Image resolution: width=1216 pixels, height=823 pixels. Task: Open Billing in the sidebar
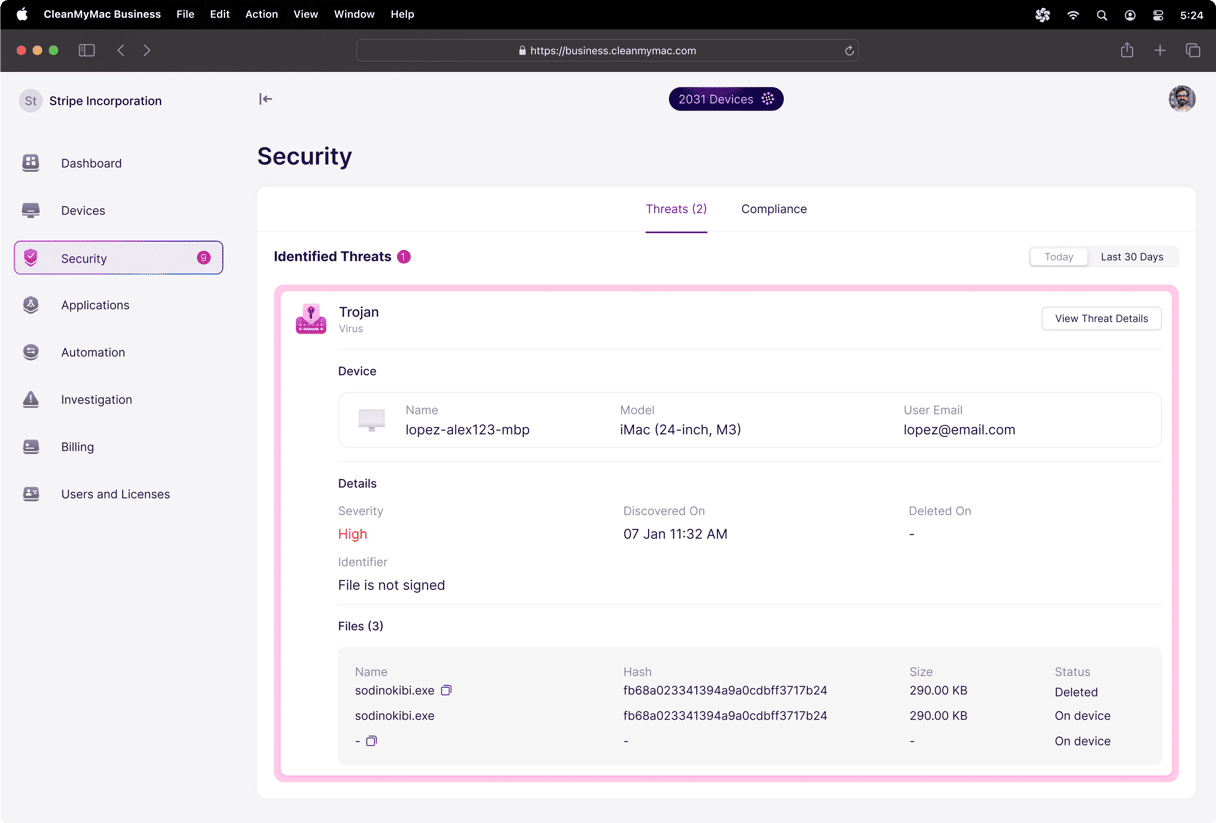pos(77,447)
